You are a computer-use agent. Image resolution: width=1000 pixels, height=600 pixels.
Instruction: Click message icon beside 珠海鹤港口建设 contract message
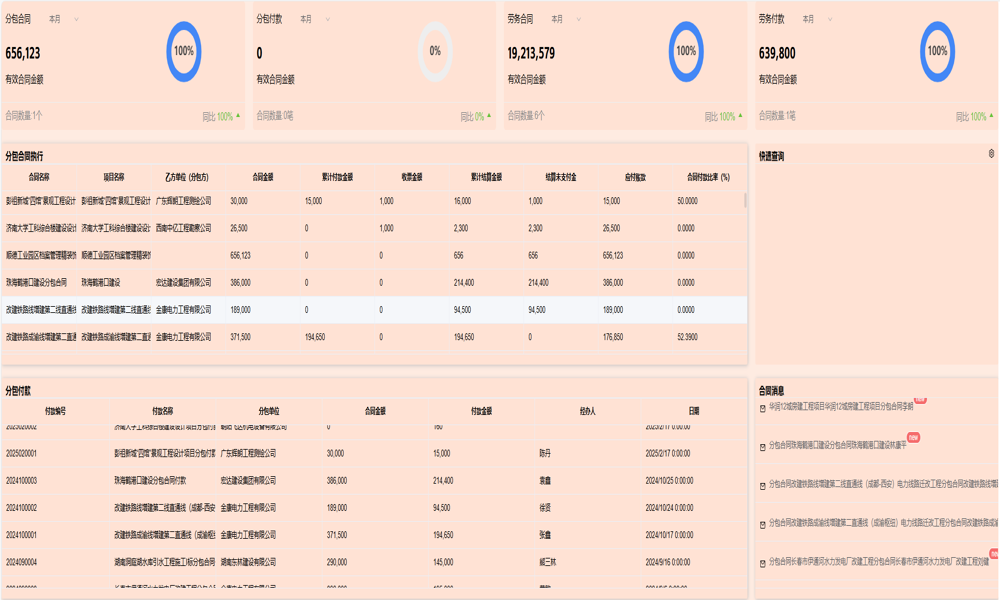tap(763, 446)
